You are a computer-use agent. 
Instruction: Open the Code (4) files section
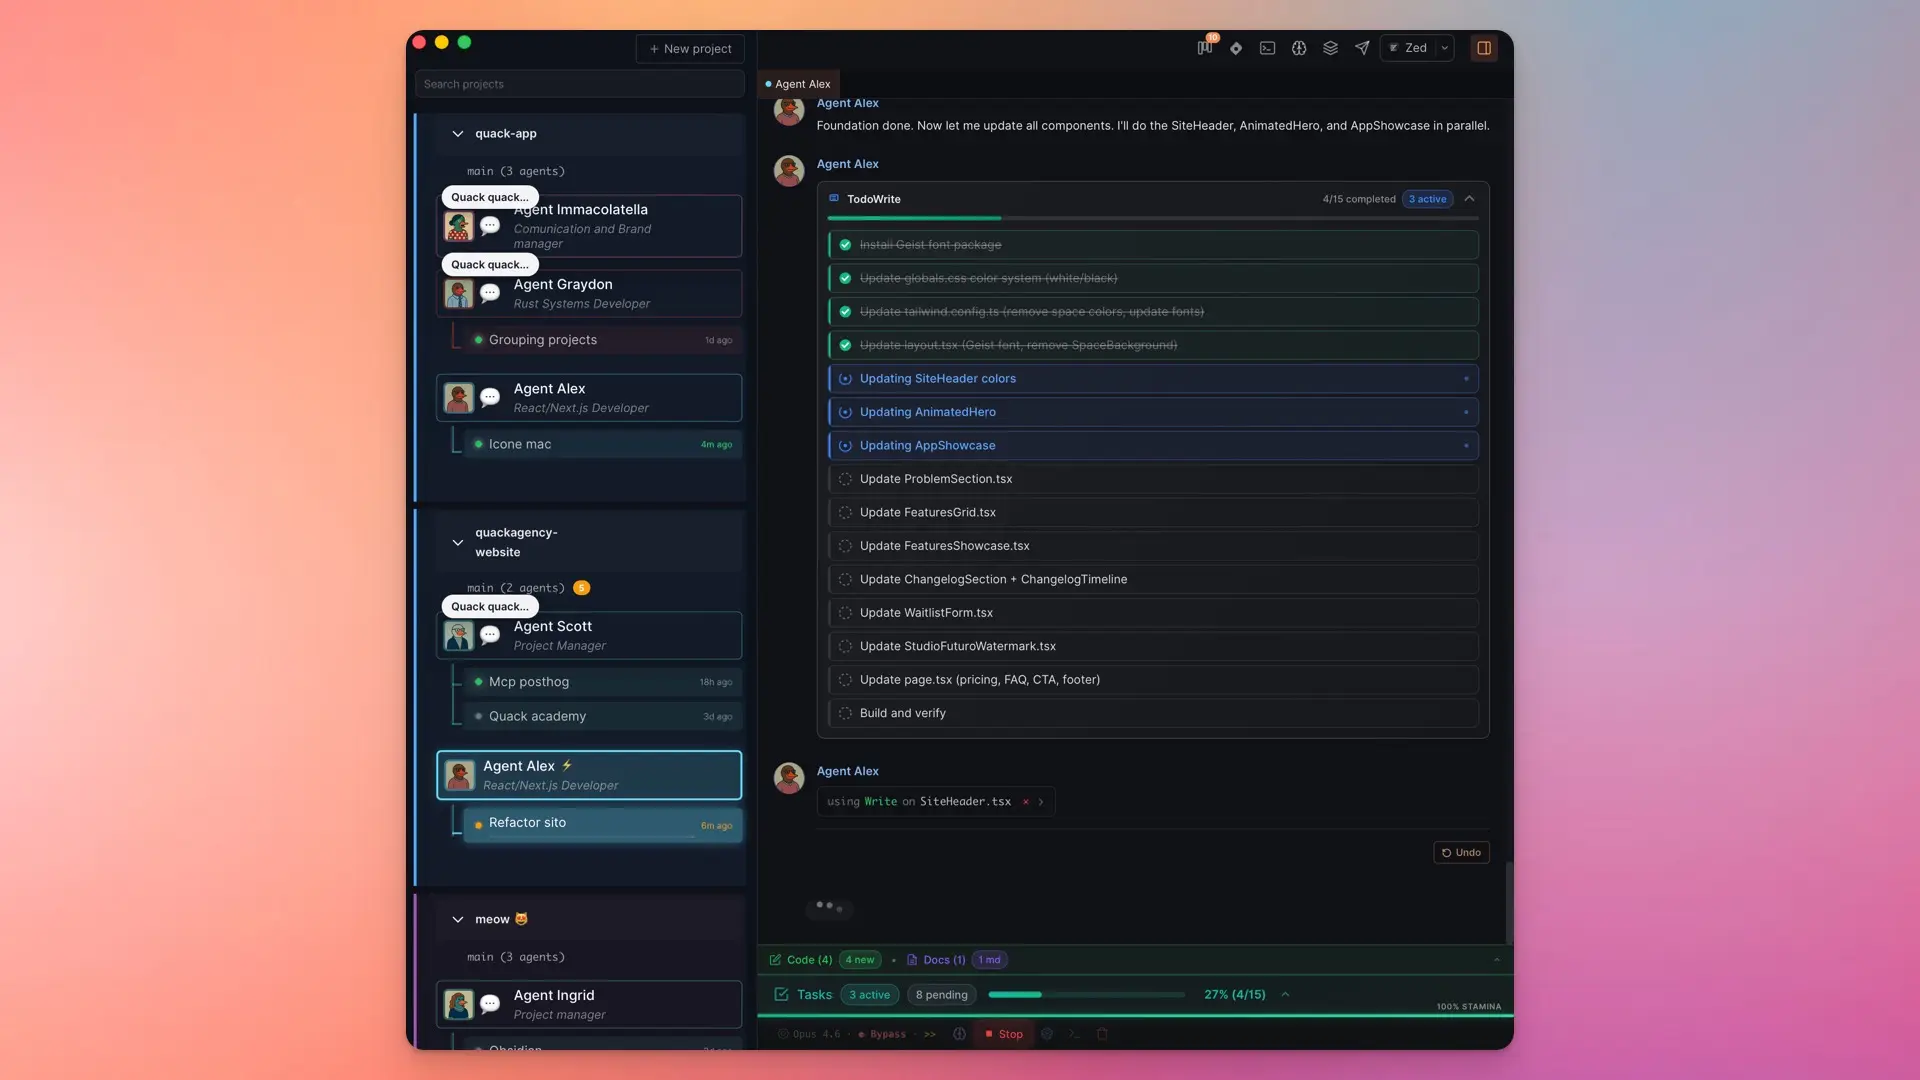[801, 960]
